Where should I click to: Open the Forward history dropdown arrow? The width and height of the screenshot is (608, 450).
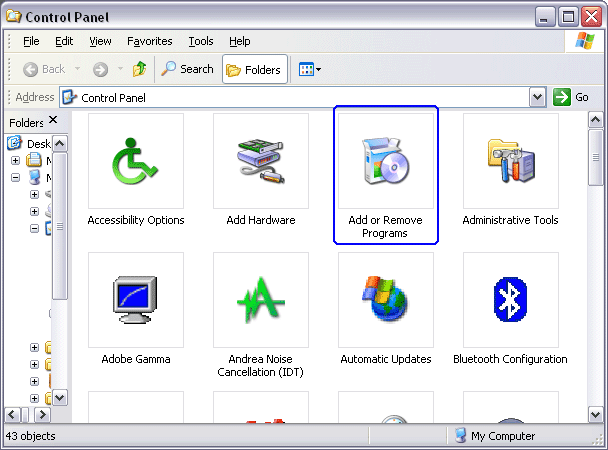point(120,69)
